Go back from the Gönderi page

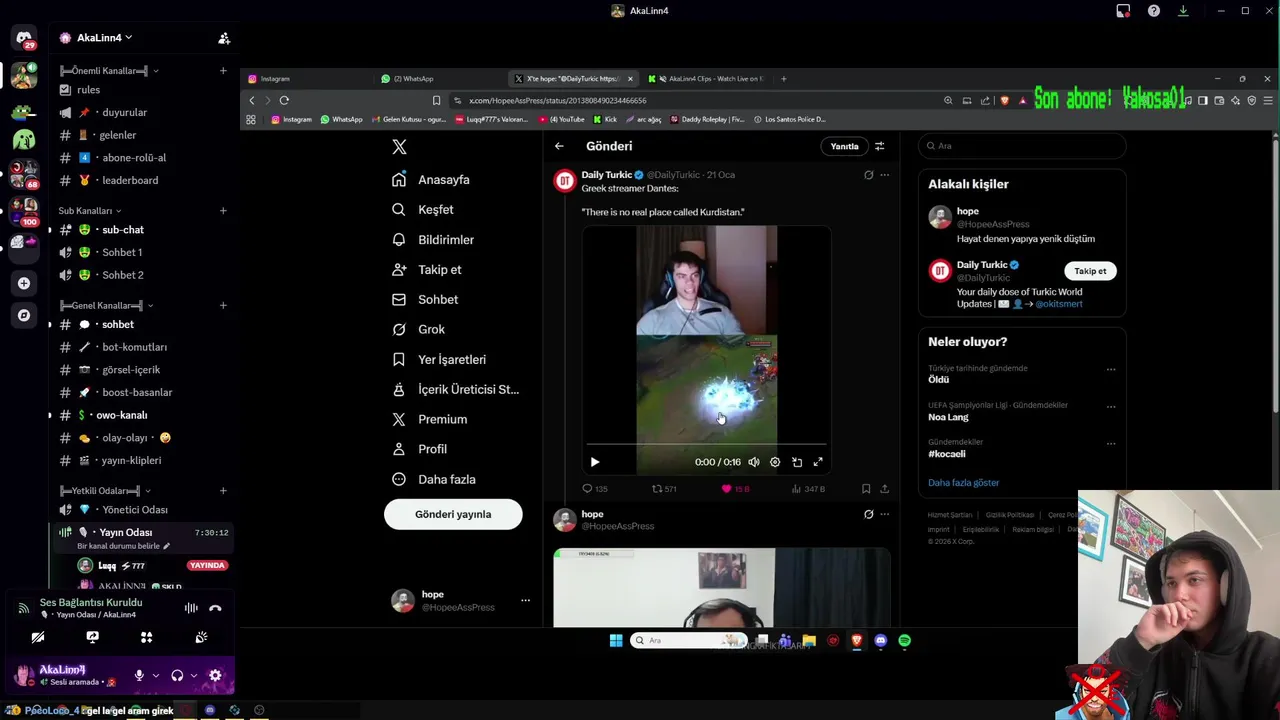click(559, 146)
